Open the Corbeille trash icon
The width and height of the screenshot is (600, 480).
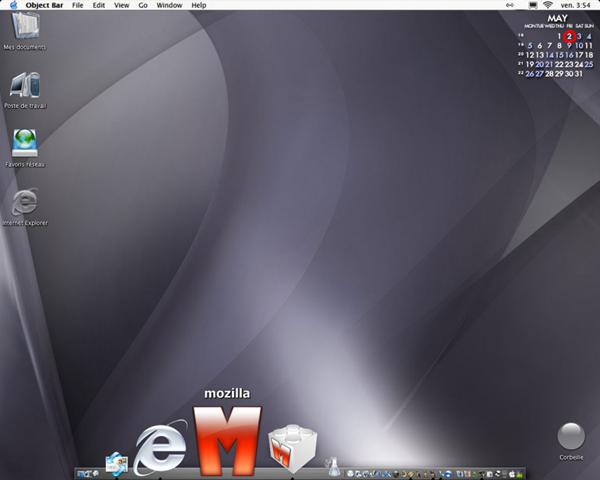tap(571, 438)
